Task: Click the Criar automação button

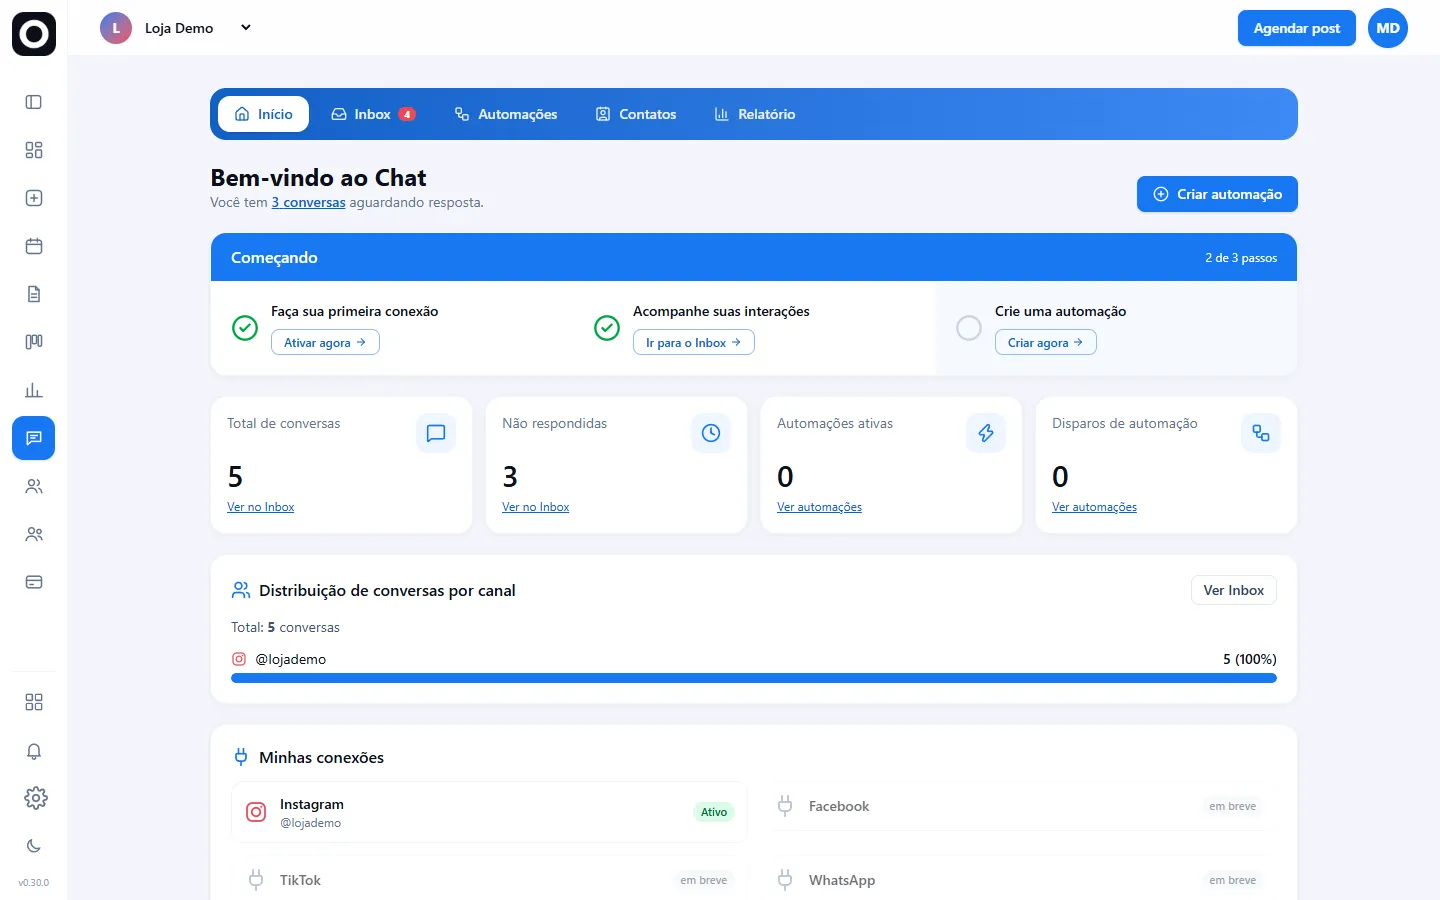Action: [x=1217, y=194]
